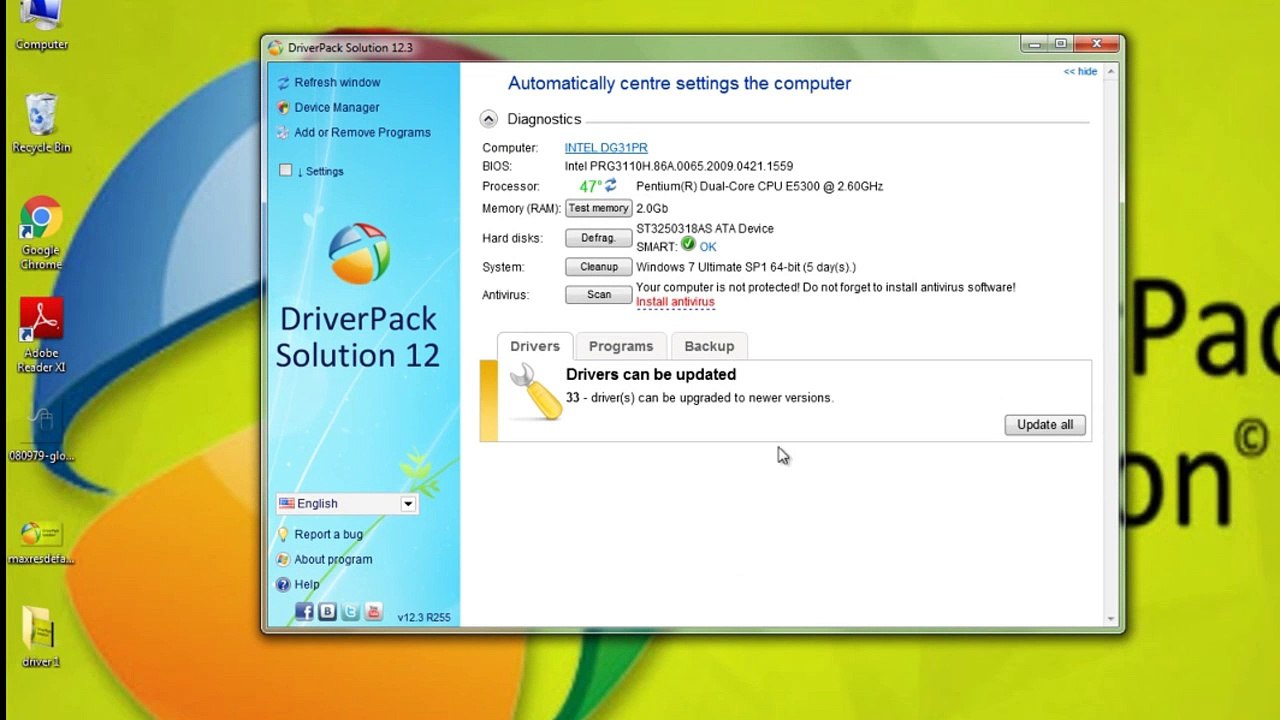
Task: Enable the Settings checkbox
Action: 286,170
